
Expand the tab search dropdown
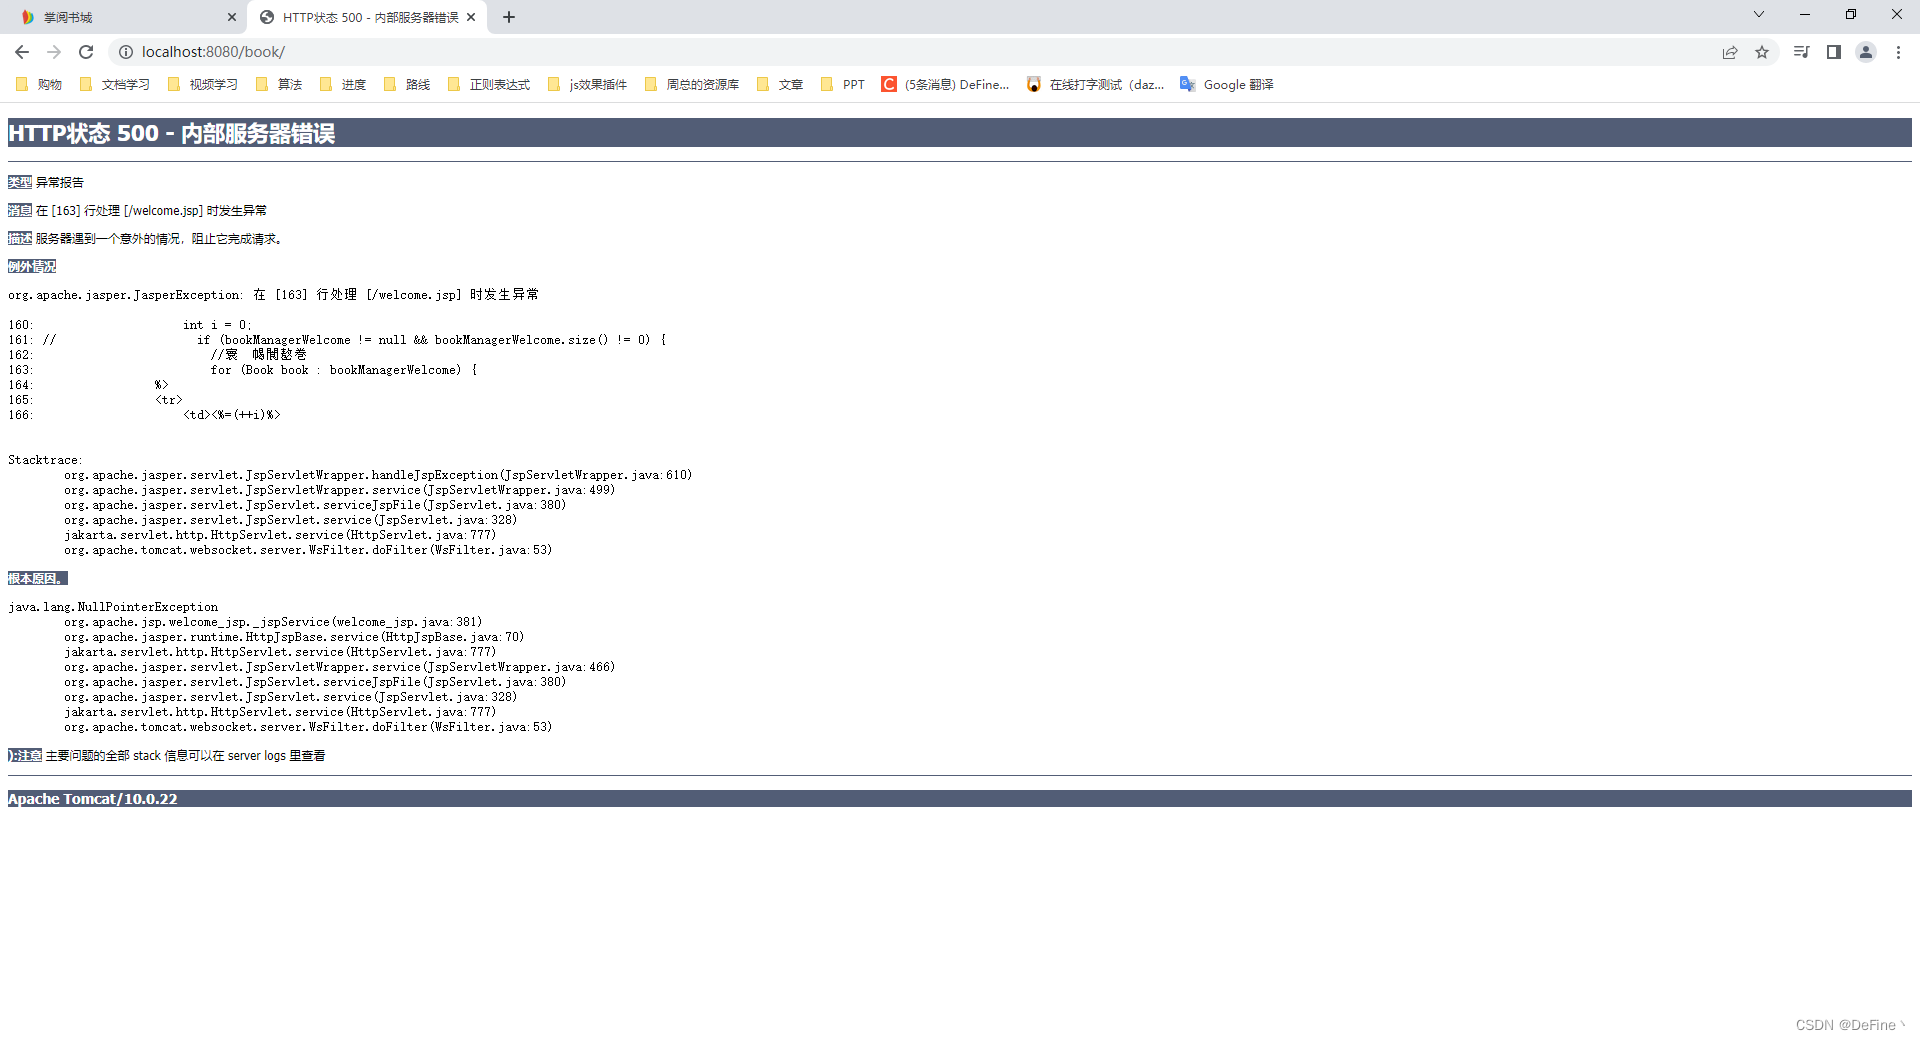coord(1758,14)
